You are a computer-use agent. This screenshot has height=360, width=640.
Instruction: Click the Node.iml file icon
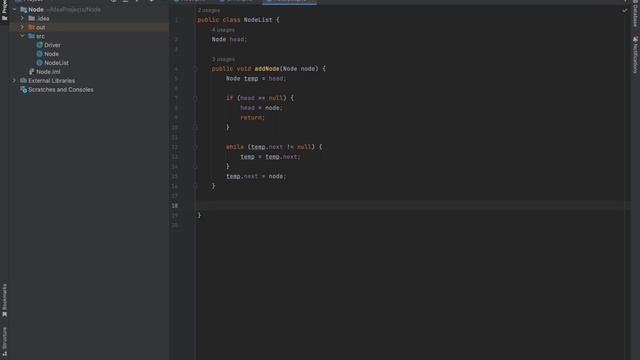[x=32, y=71]
